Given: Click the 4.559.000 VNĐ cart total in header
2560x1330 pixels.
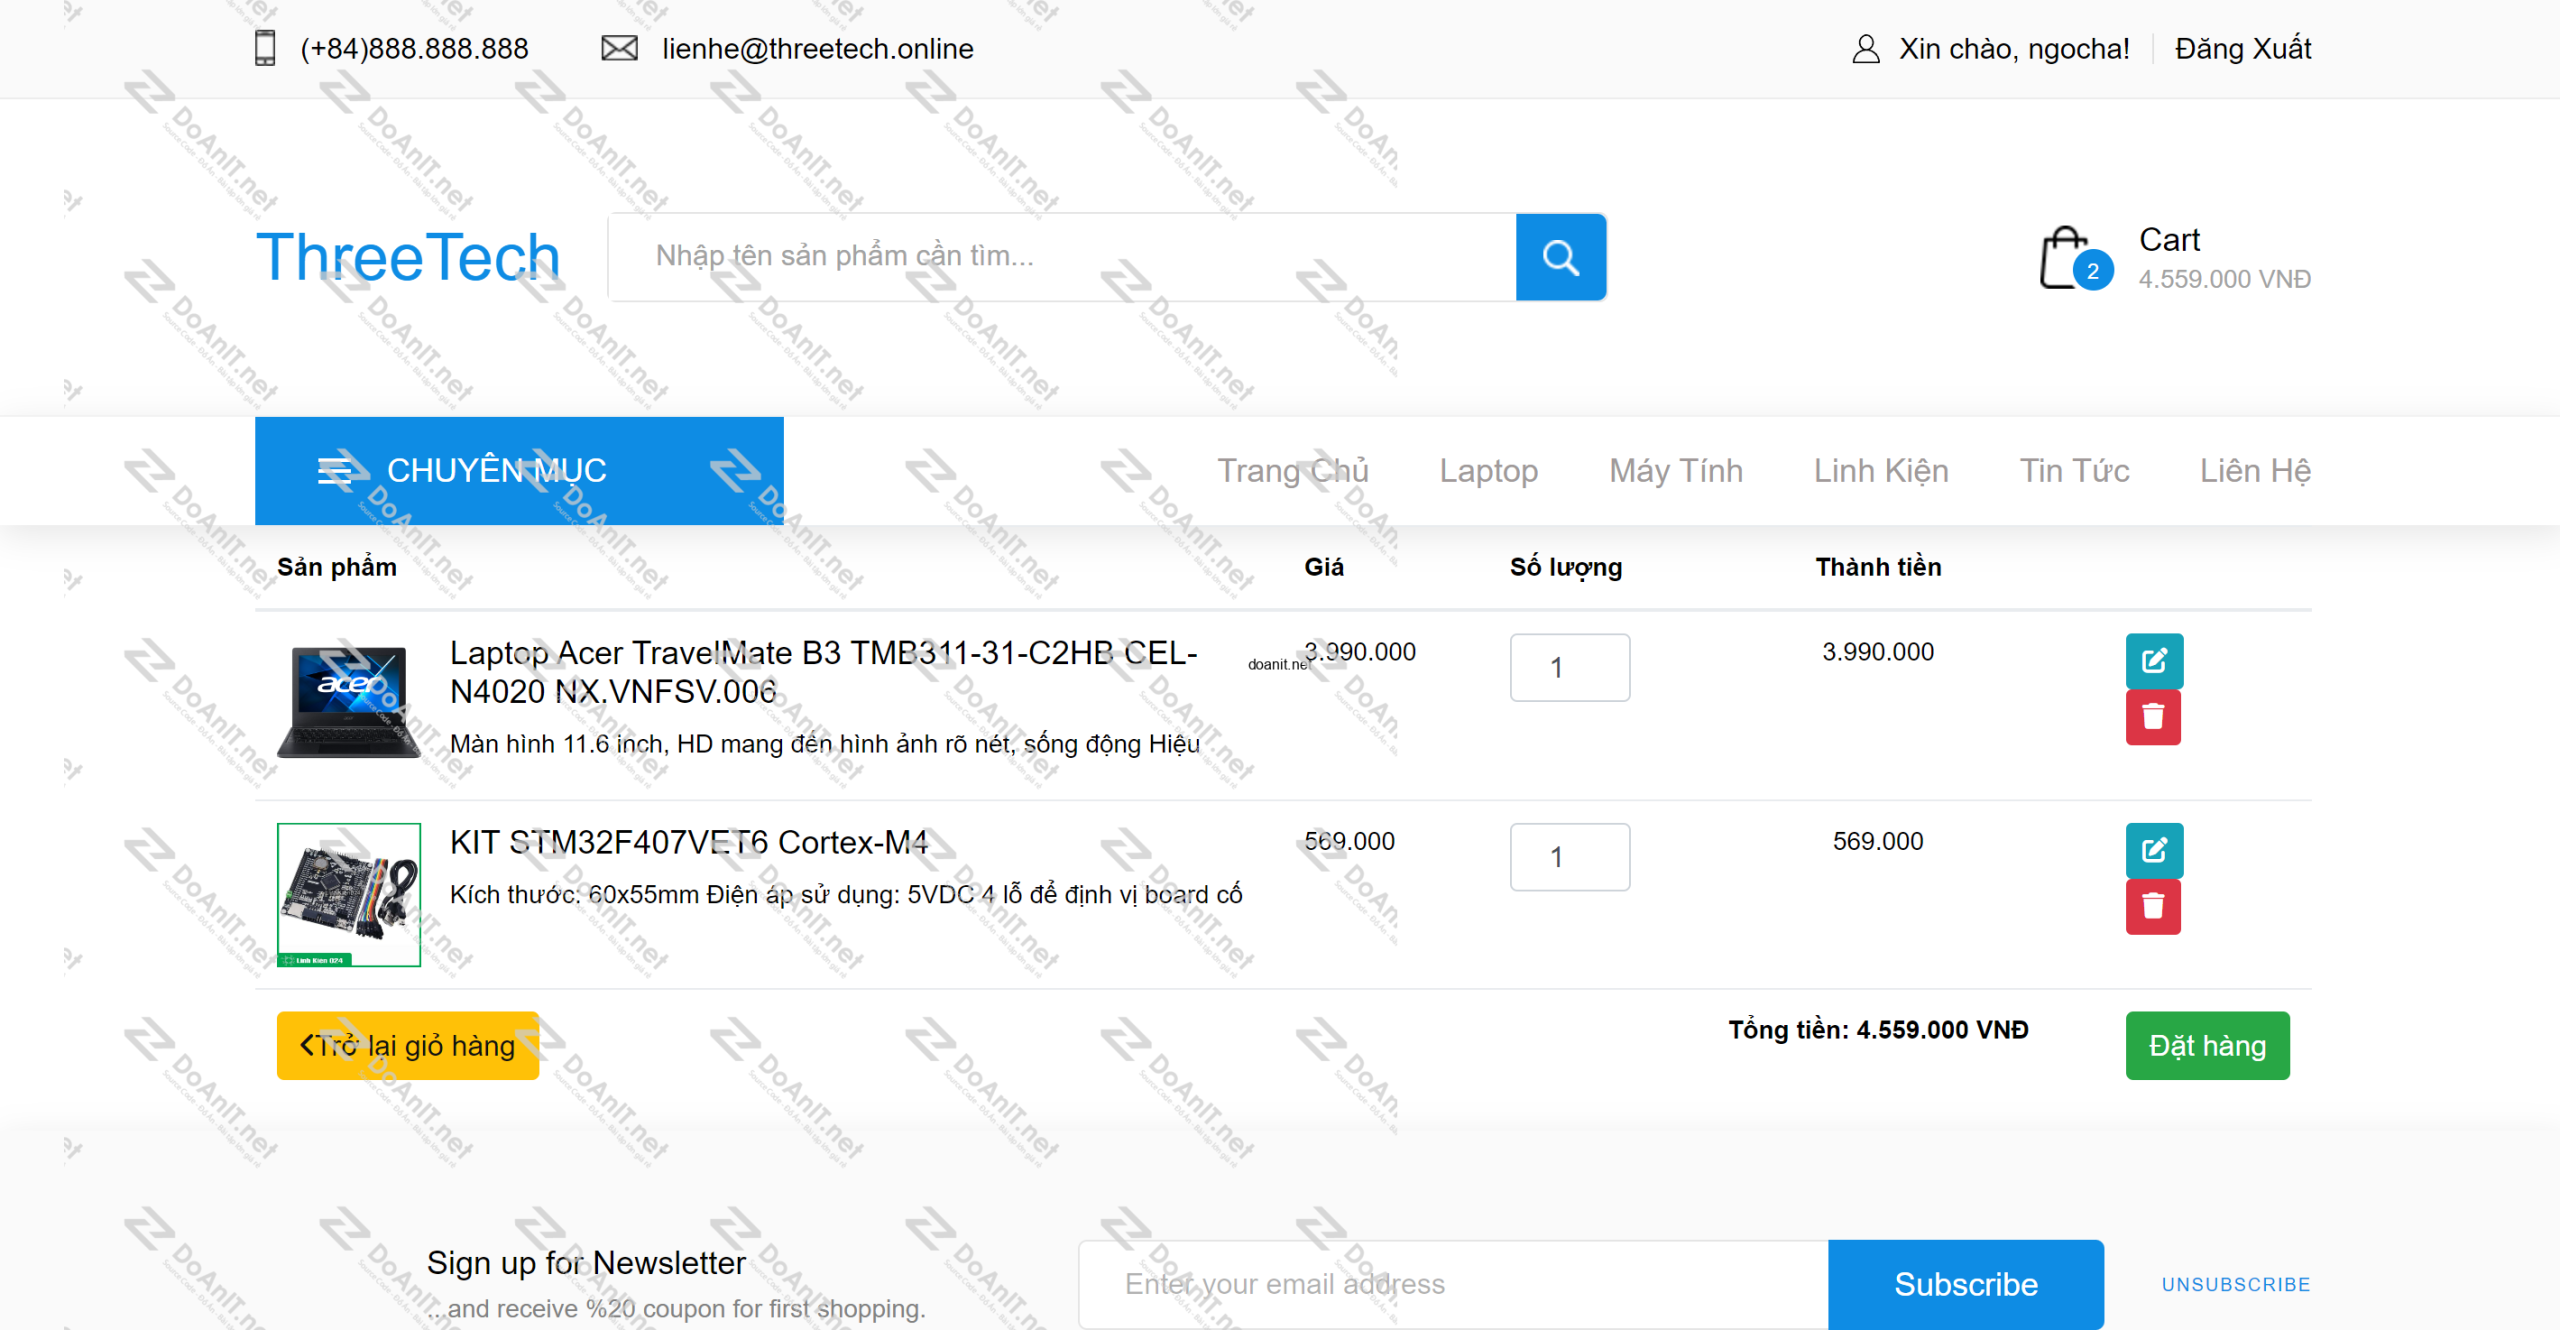Looking at the screenshot, I should coord(2225,279).
